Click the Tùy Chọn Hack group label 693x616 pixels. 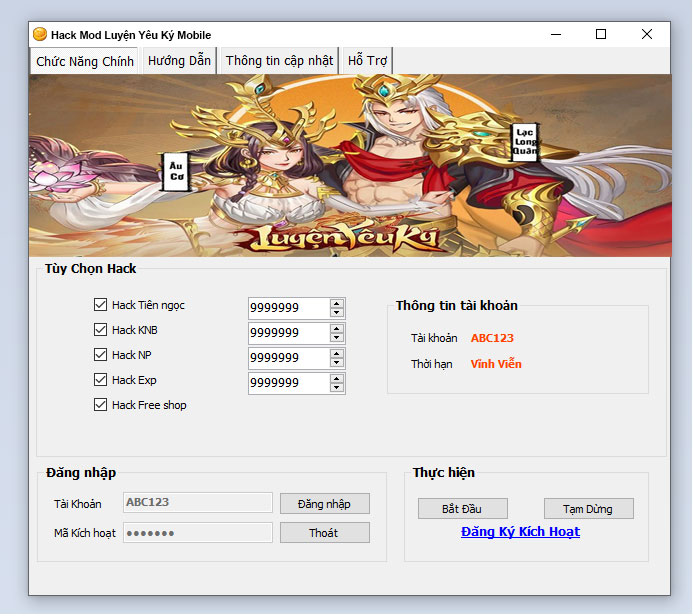click(91, 269)
